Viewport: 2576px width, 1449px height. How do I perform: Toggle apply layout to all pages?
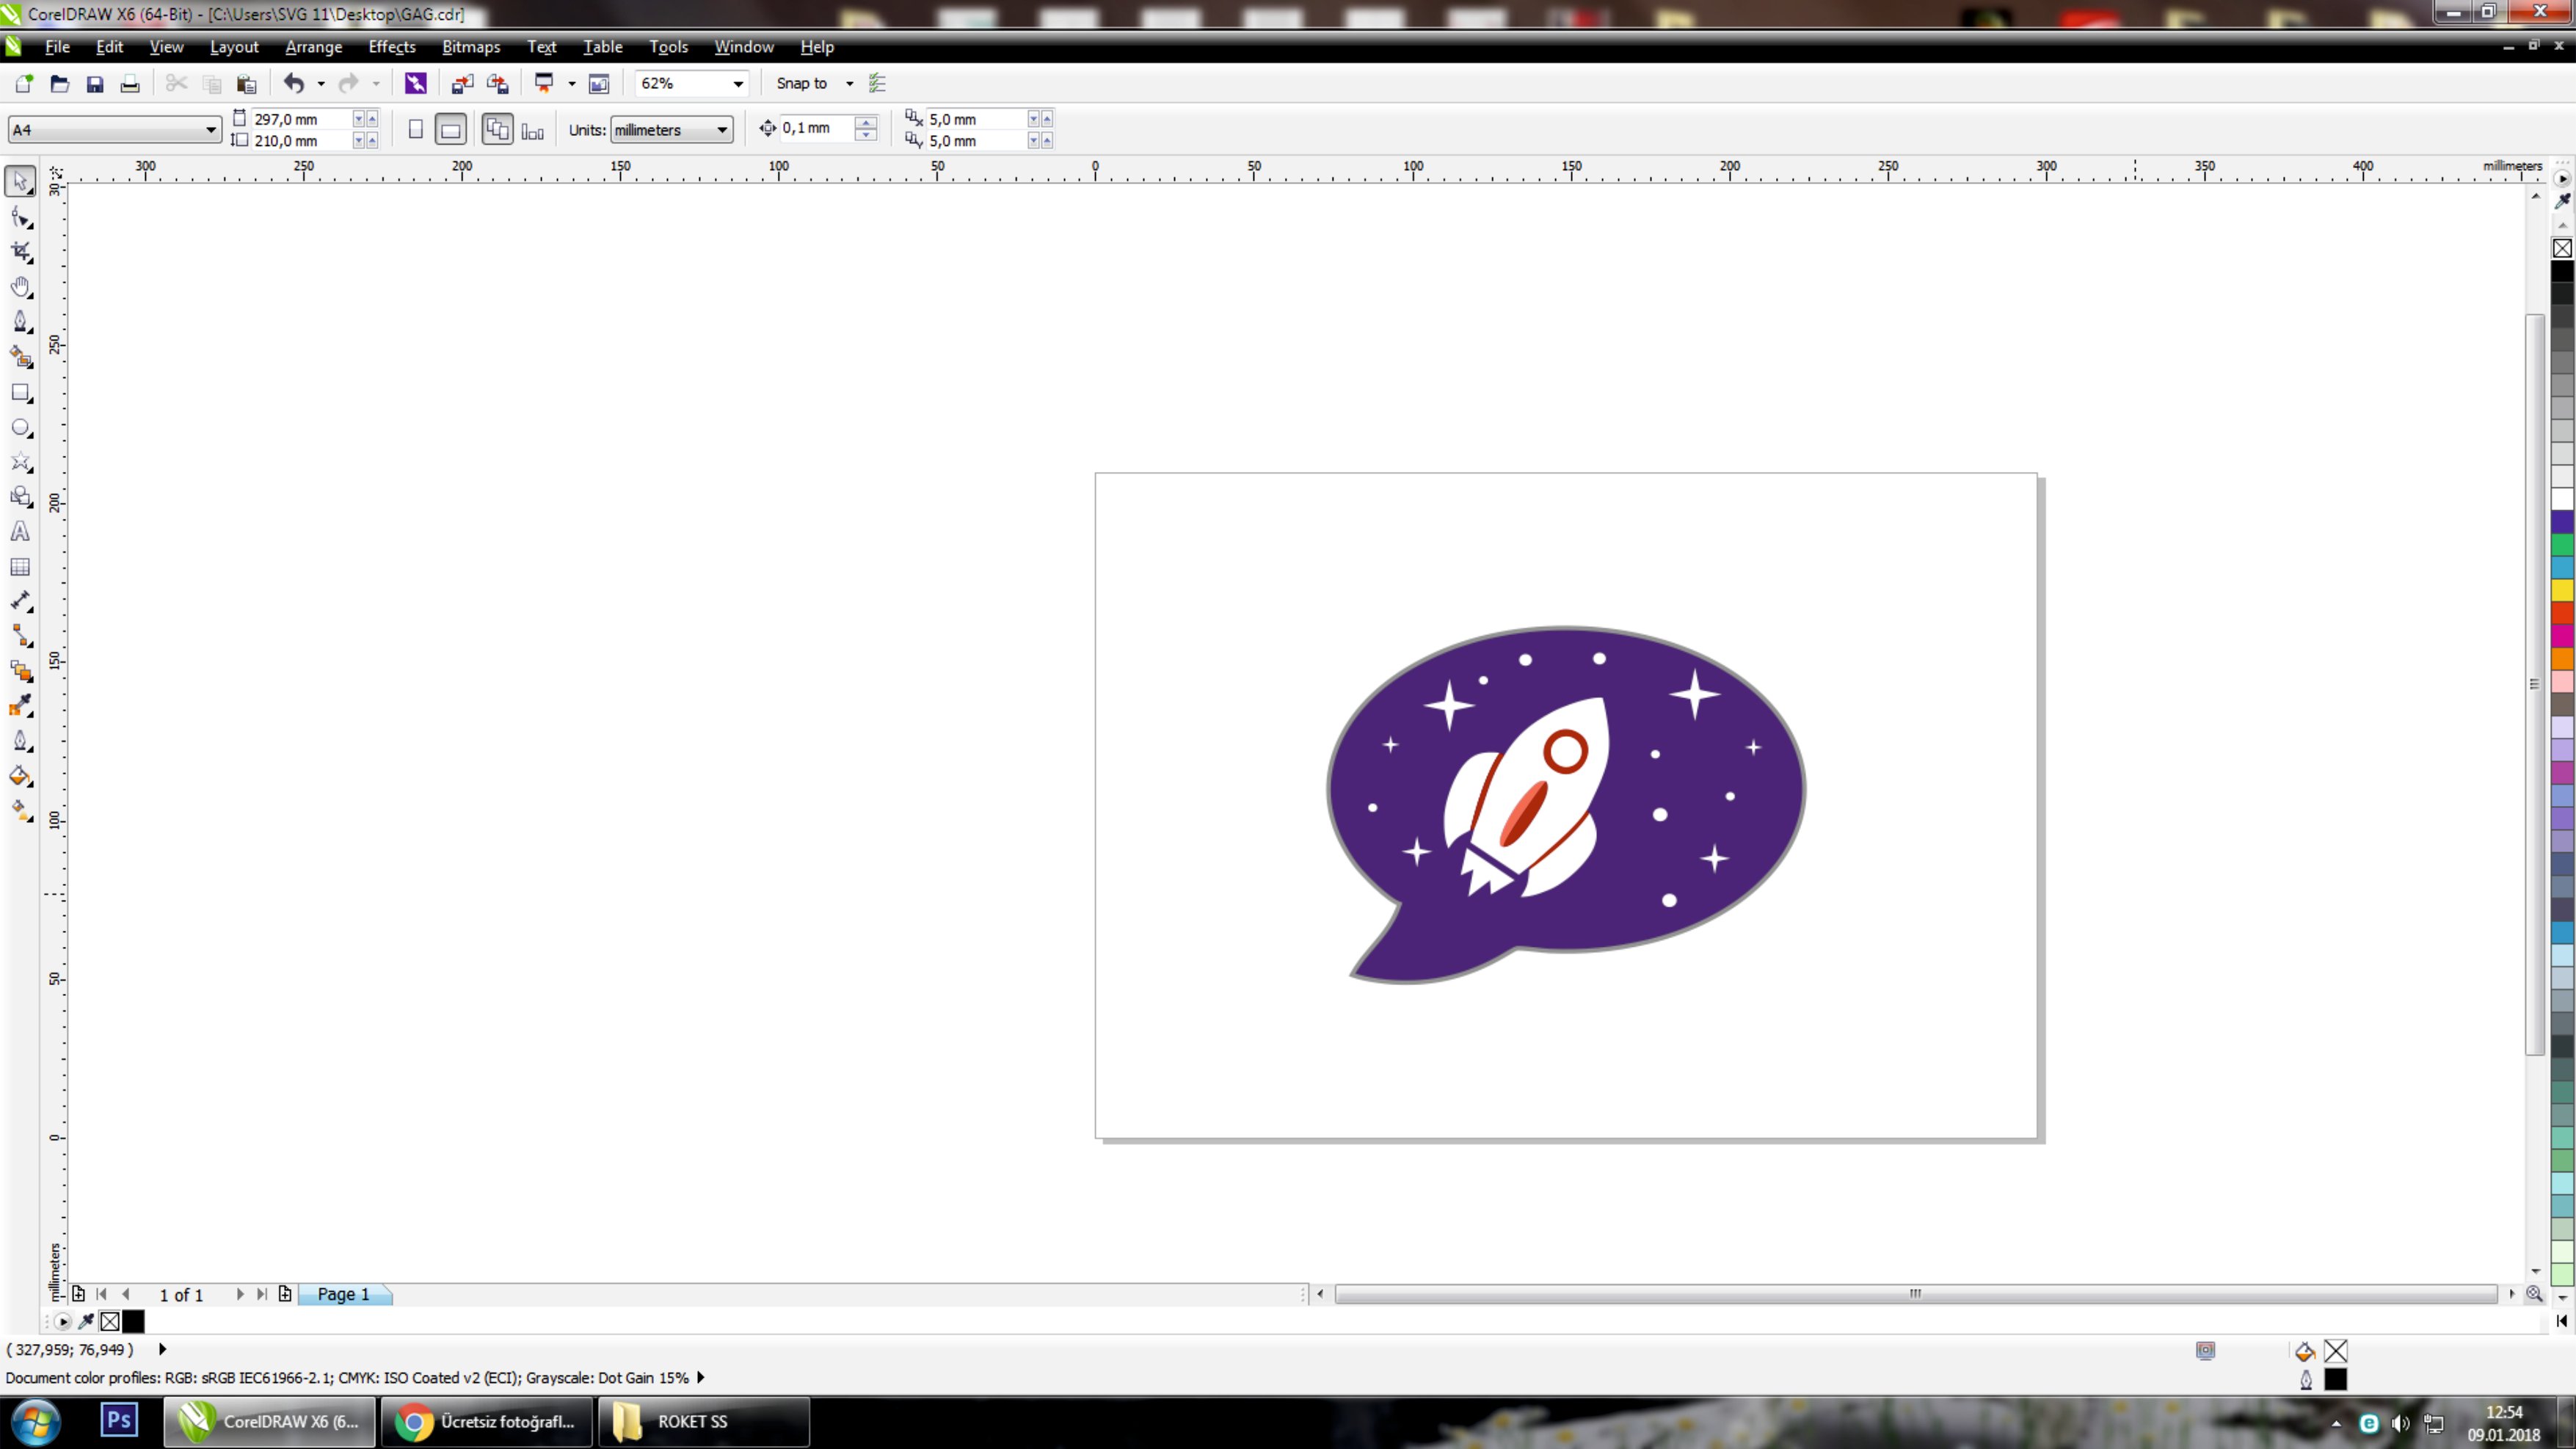click(497, 130)
